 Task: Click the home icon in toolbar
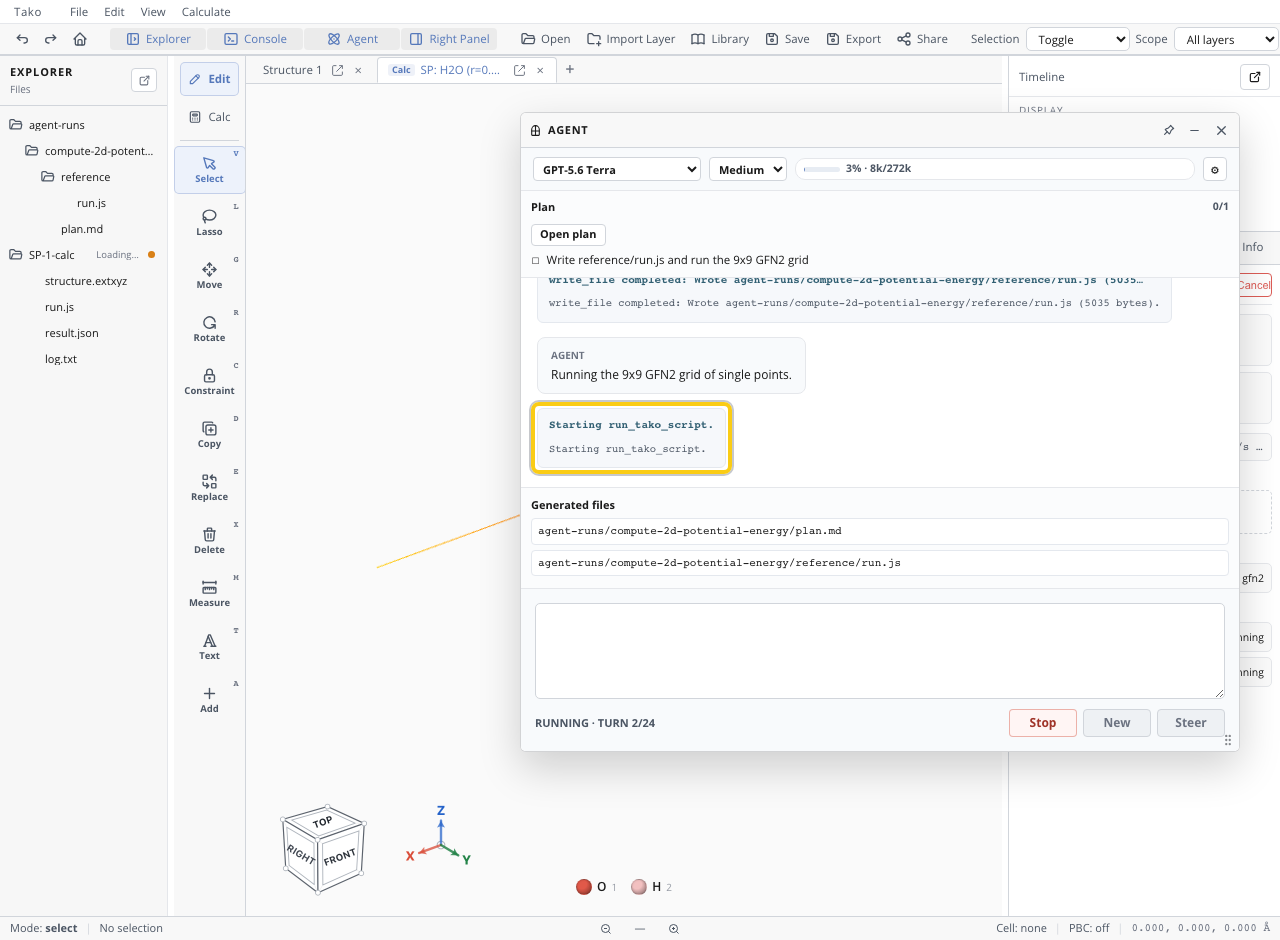pyautogui.click(x=80, y=39)
